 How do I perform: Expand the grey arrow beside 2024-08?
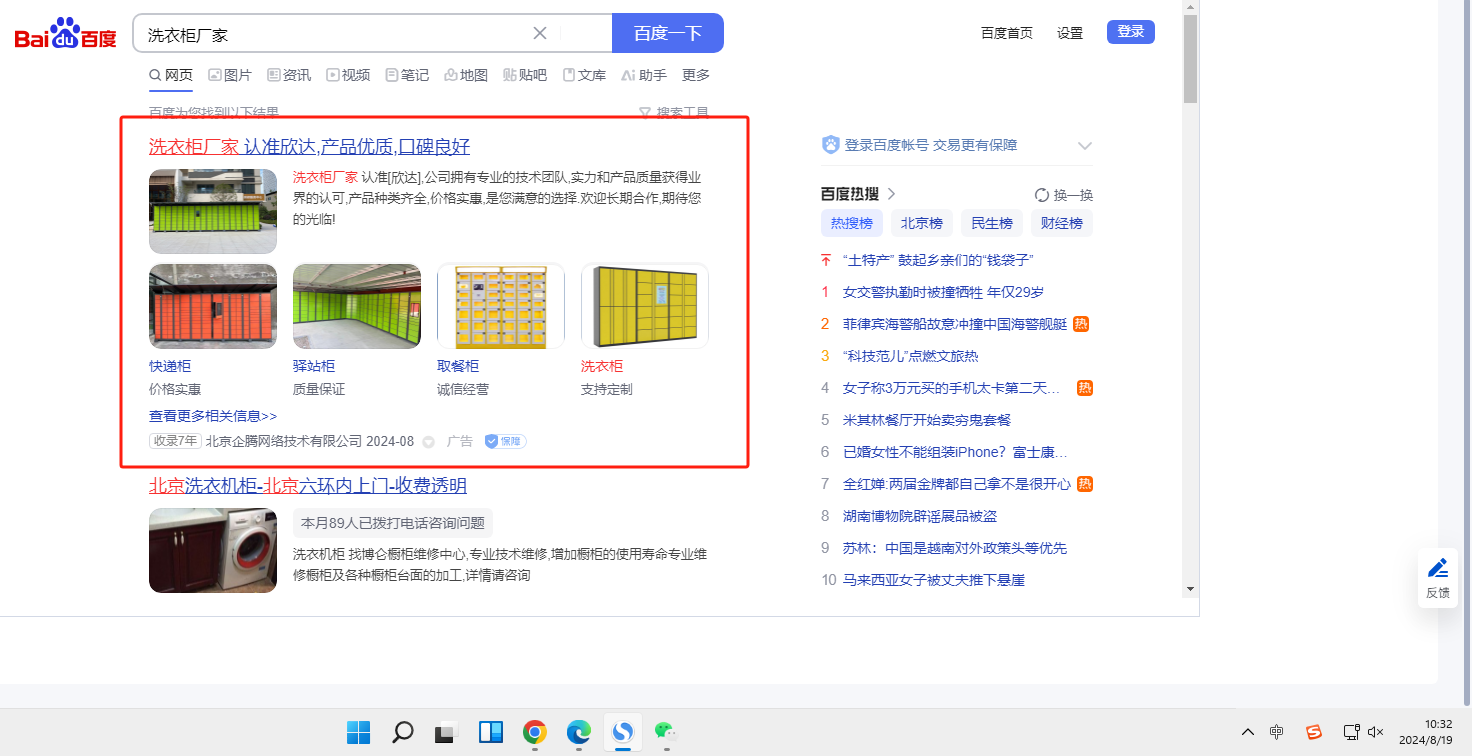(x=428, y=442)
